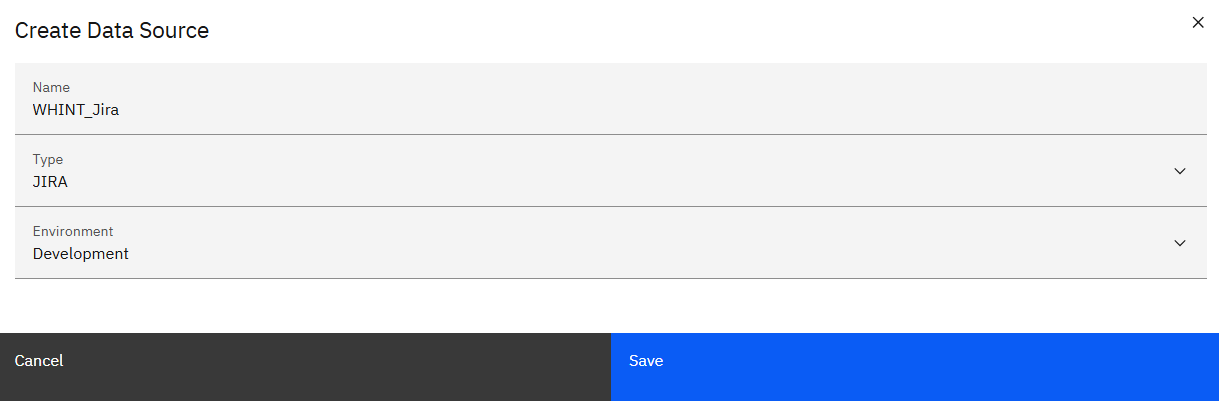Viewport: 1219px width, 401px height.
Task: Click the Environment field label
Action: 73,231
